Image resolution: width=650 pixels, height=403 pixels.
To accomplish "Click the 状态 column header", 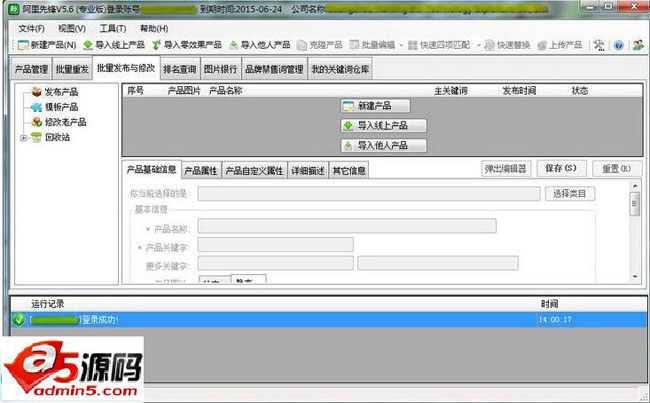I will point(580,90).
